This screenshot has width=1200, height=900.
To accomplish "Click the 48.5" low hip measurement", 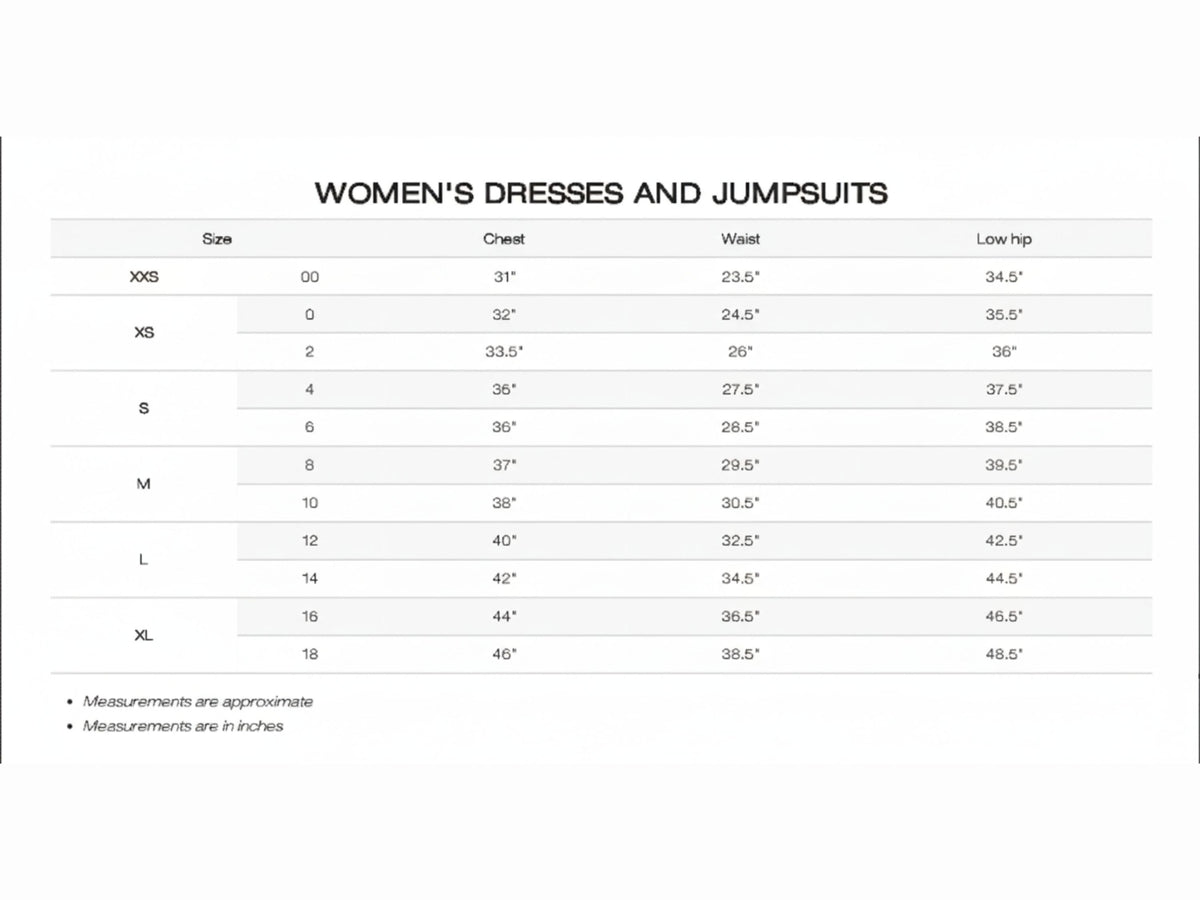I will tap(1004, 654).
